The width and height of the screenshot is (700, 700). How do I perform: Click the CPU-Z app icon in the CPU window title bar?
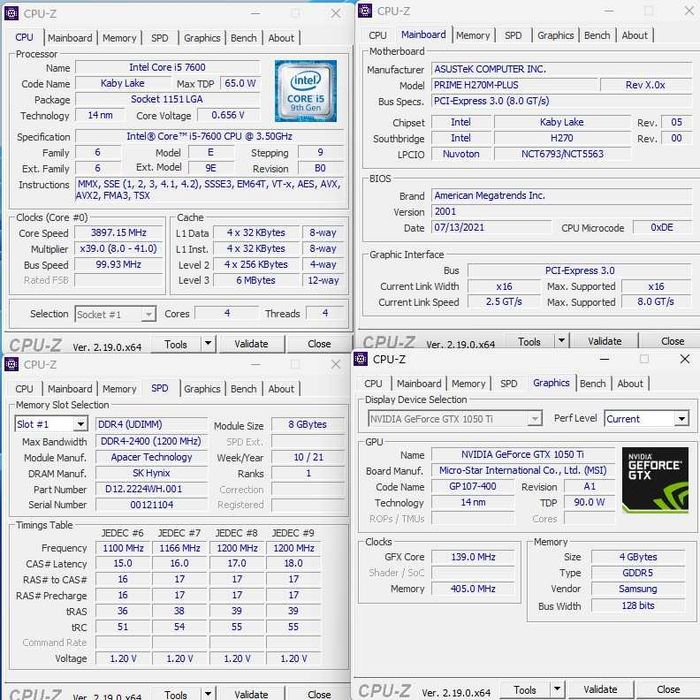pos(12,13)
